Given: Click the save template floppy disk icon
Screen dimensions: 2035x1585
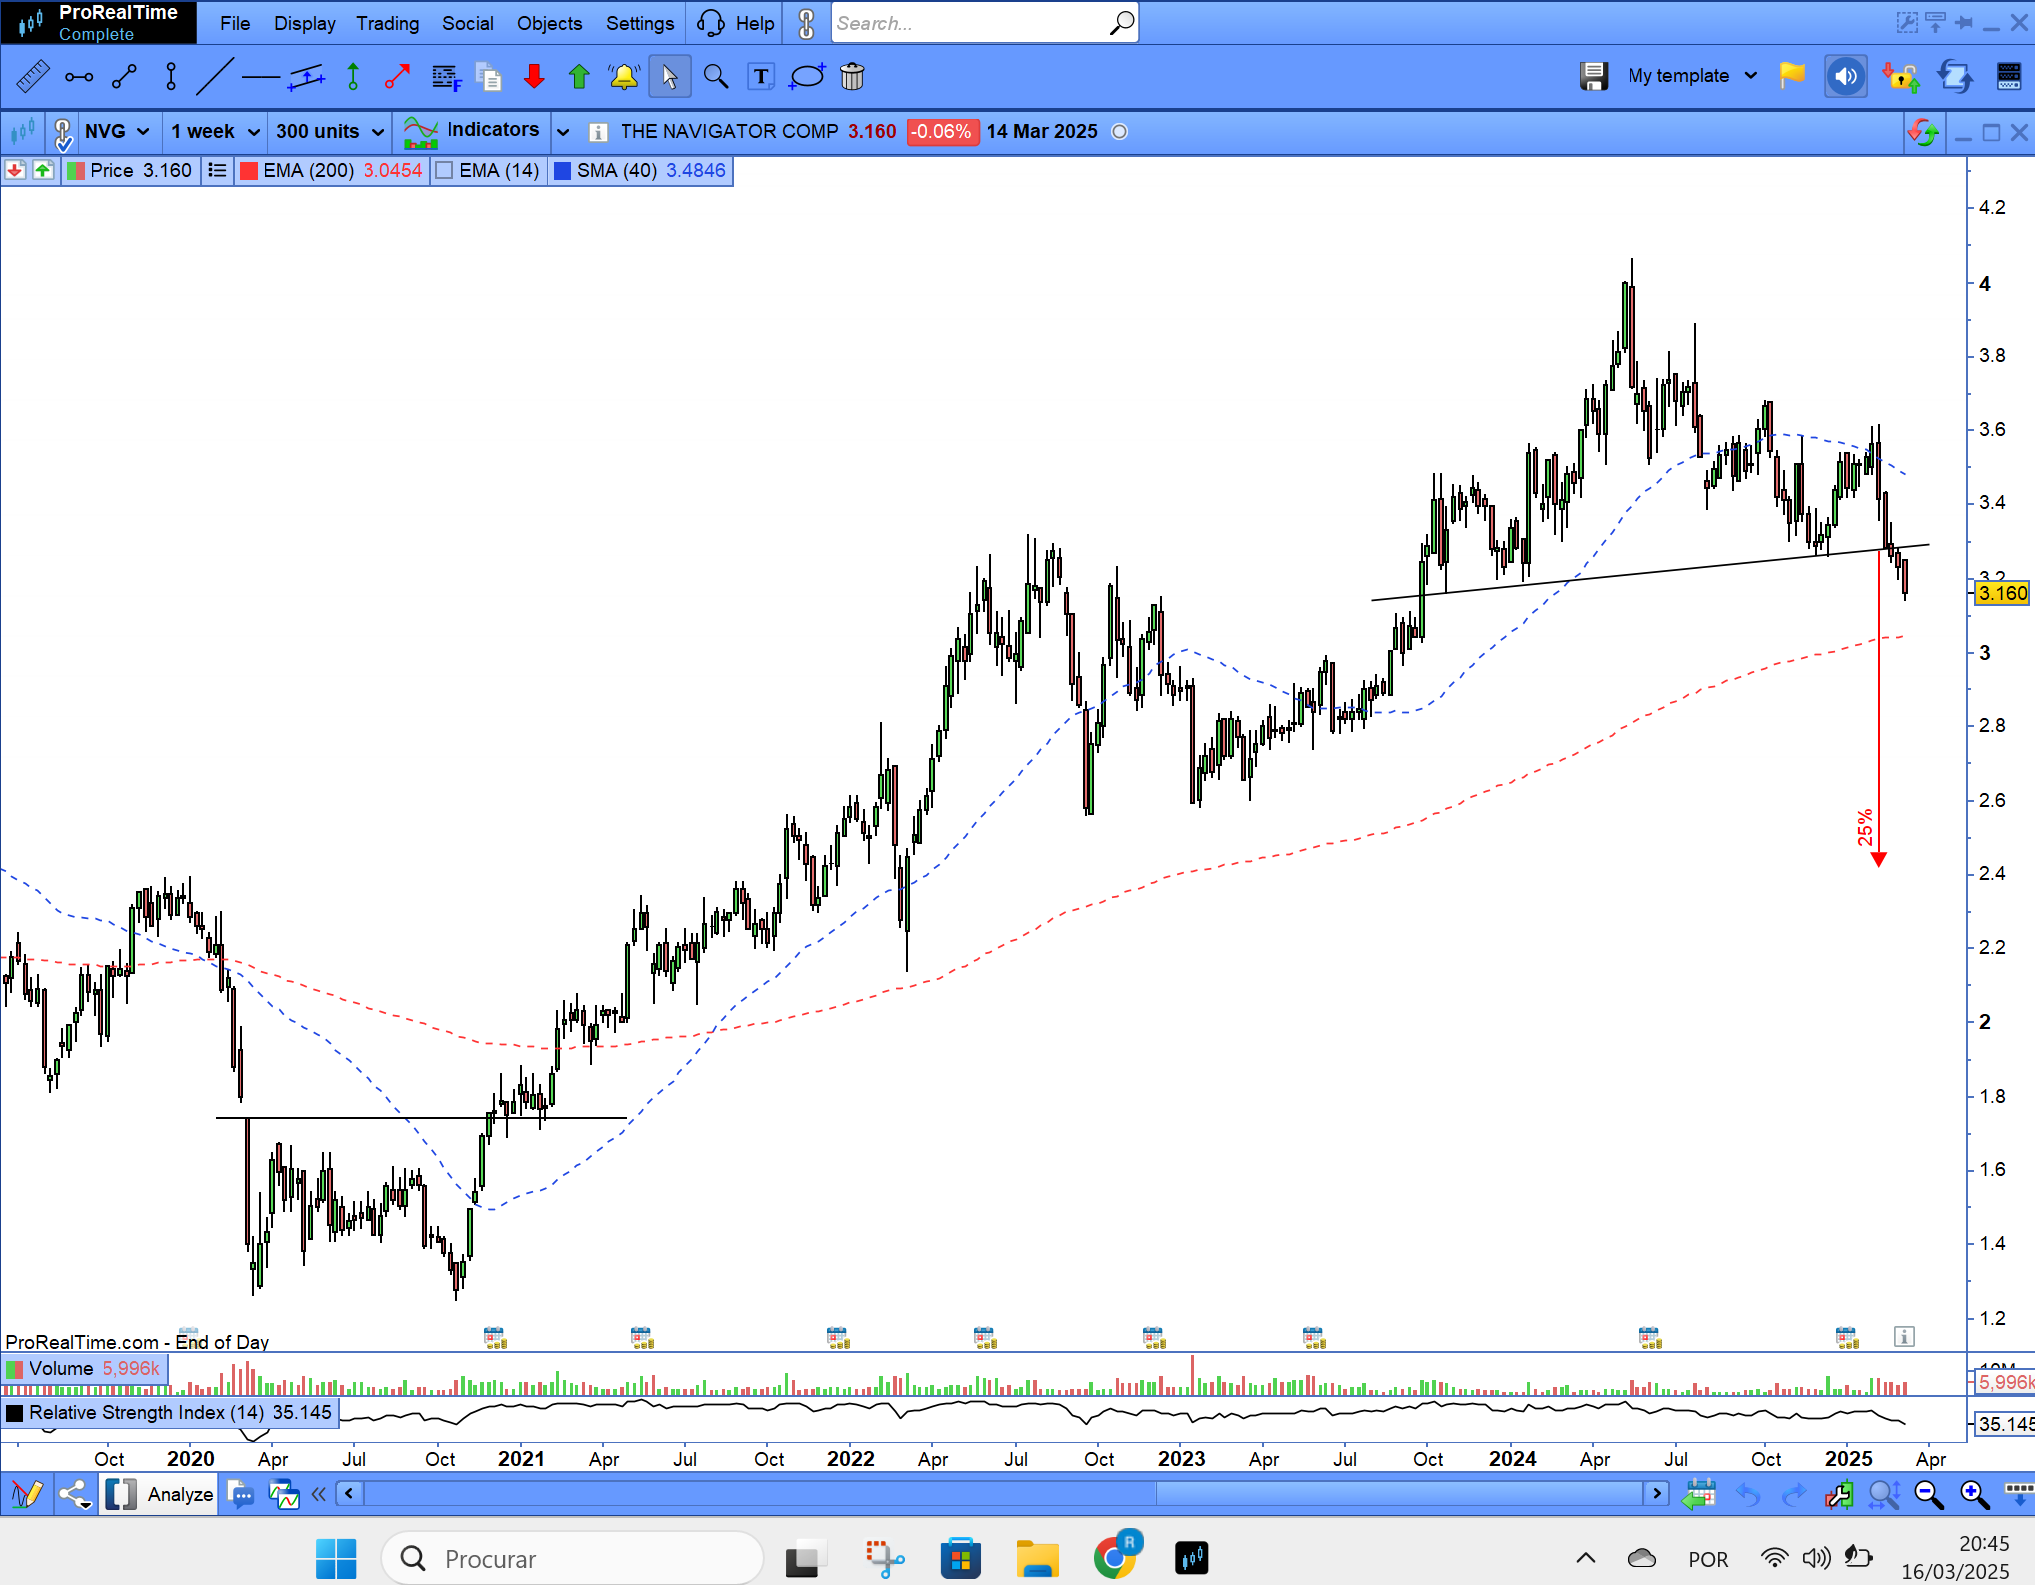Looking at the screenshot, I should pos(1593,76).
